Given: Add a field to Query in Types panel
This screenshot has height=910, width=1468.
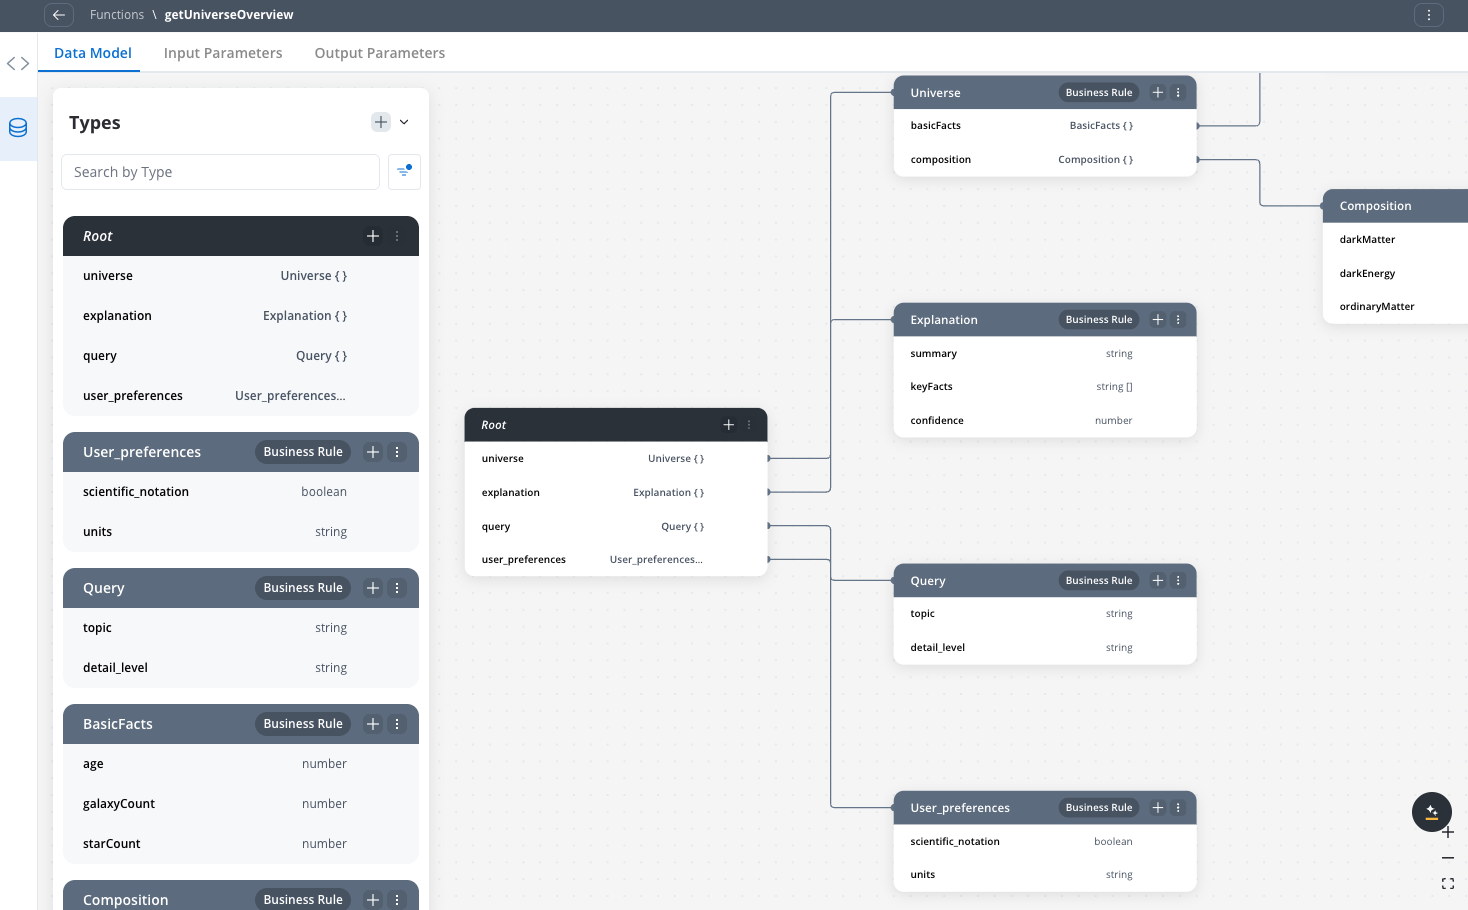Looking at the screenshot, I should [373, 588].
